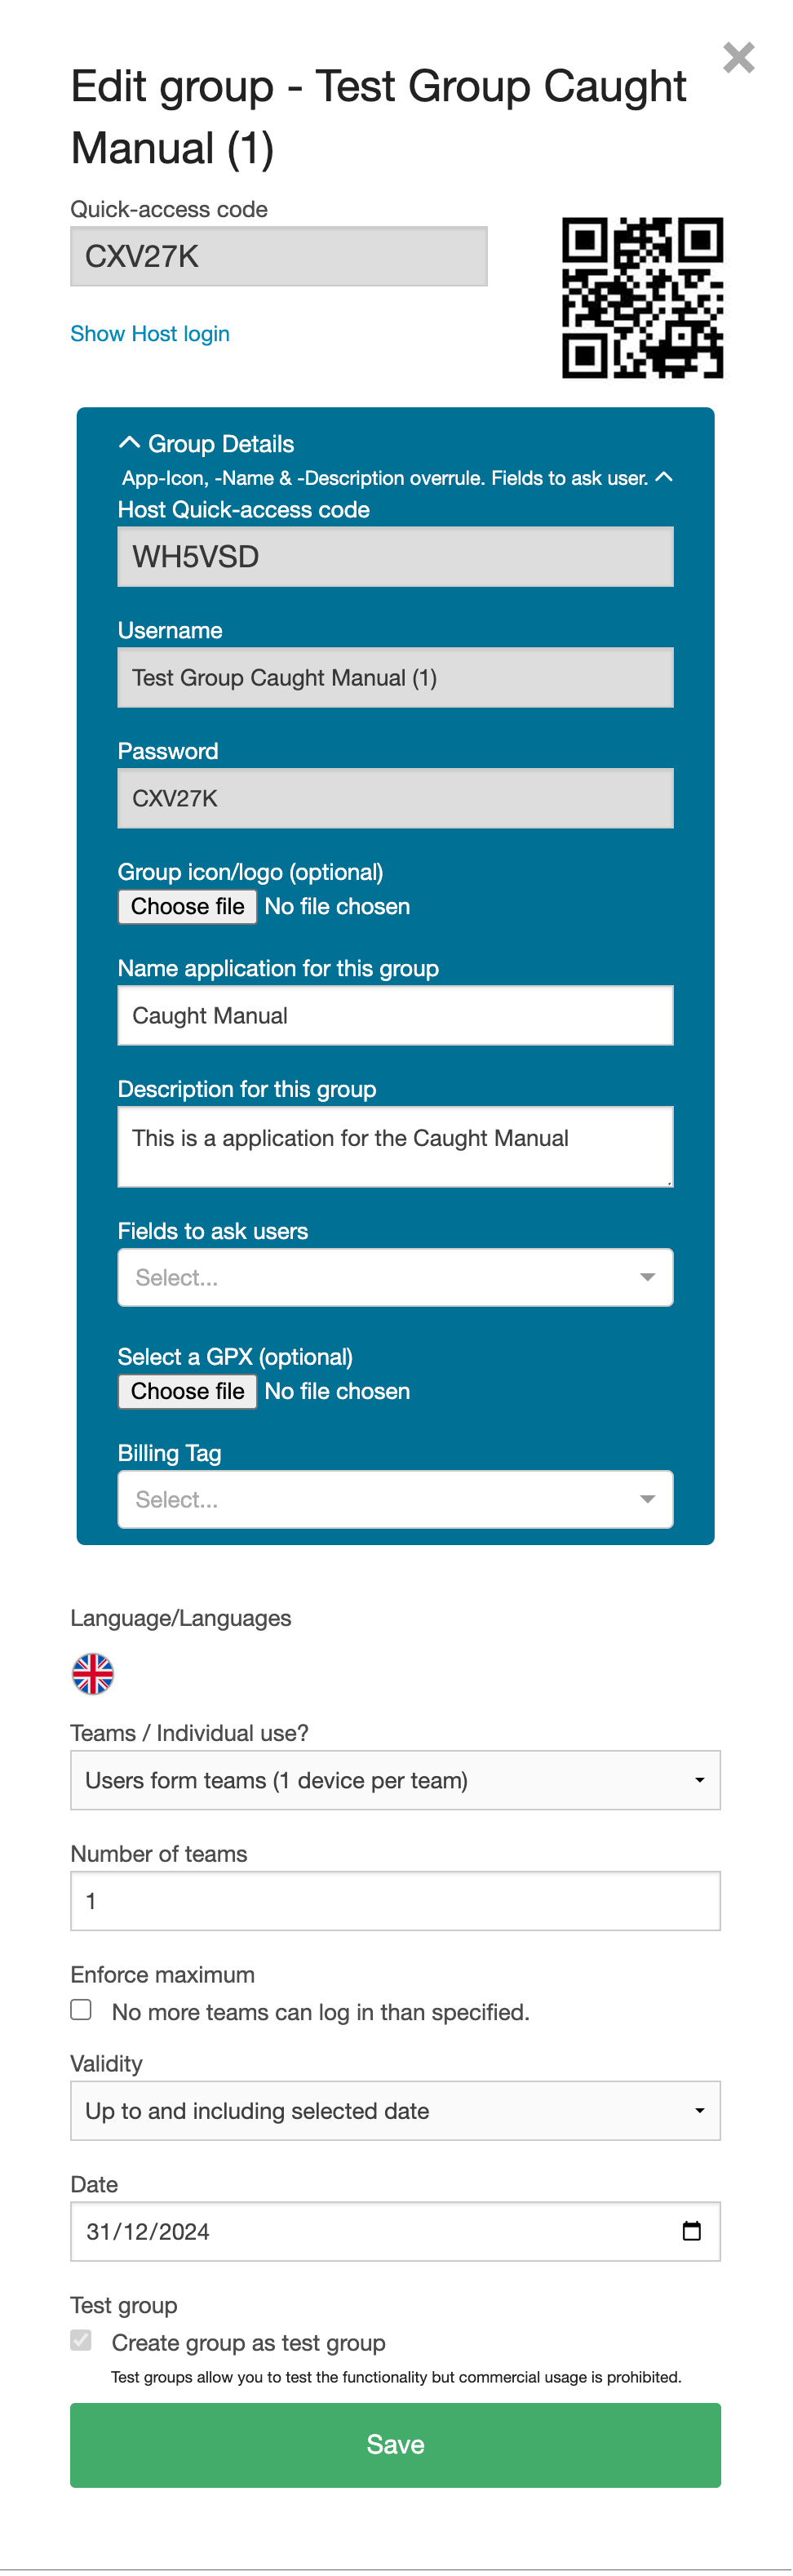Select the English UK flag language
This screenshot has height=2576, width=793.
(x=93, y=1673)
